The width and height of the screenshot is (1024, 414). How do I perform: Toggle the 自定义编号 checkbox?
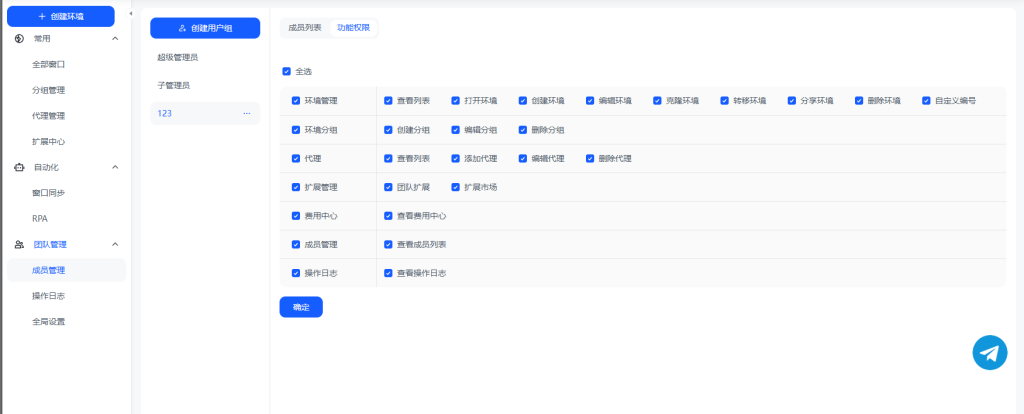[x=926, y=101]
